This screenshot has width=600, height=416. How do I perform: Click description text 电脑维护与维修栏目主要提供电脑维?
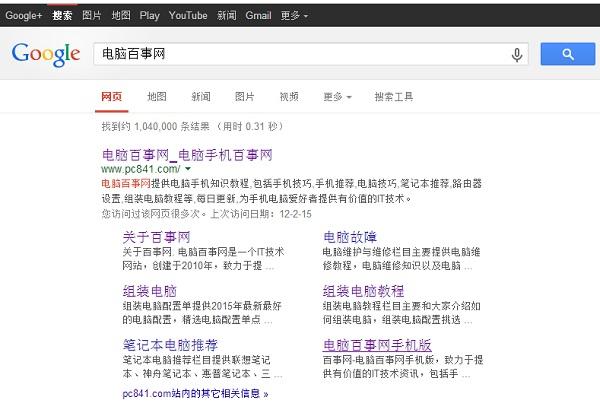tap(401, 252)
